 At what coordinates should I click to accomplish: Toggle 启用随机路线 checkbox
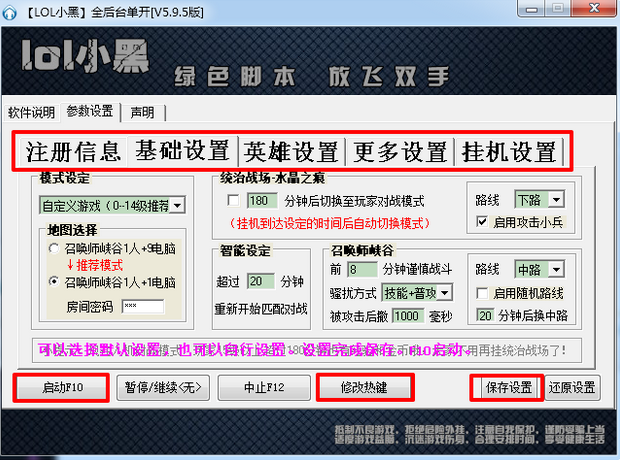(482, 293)
